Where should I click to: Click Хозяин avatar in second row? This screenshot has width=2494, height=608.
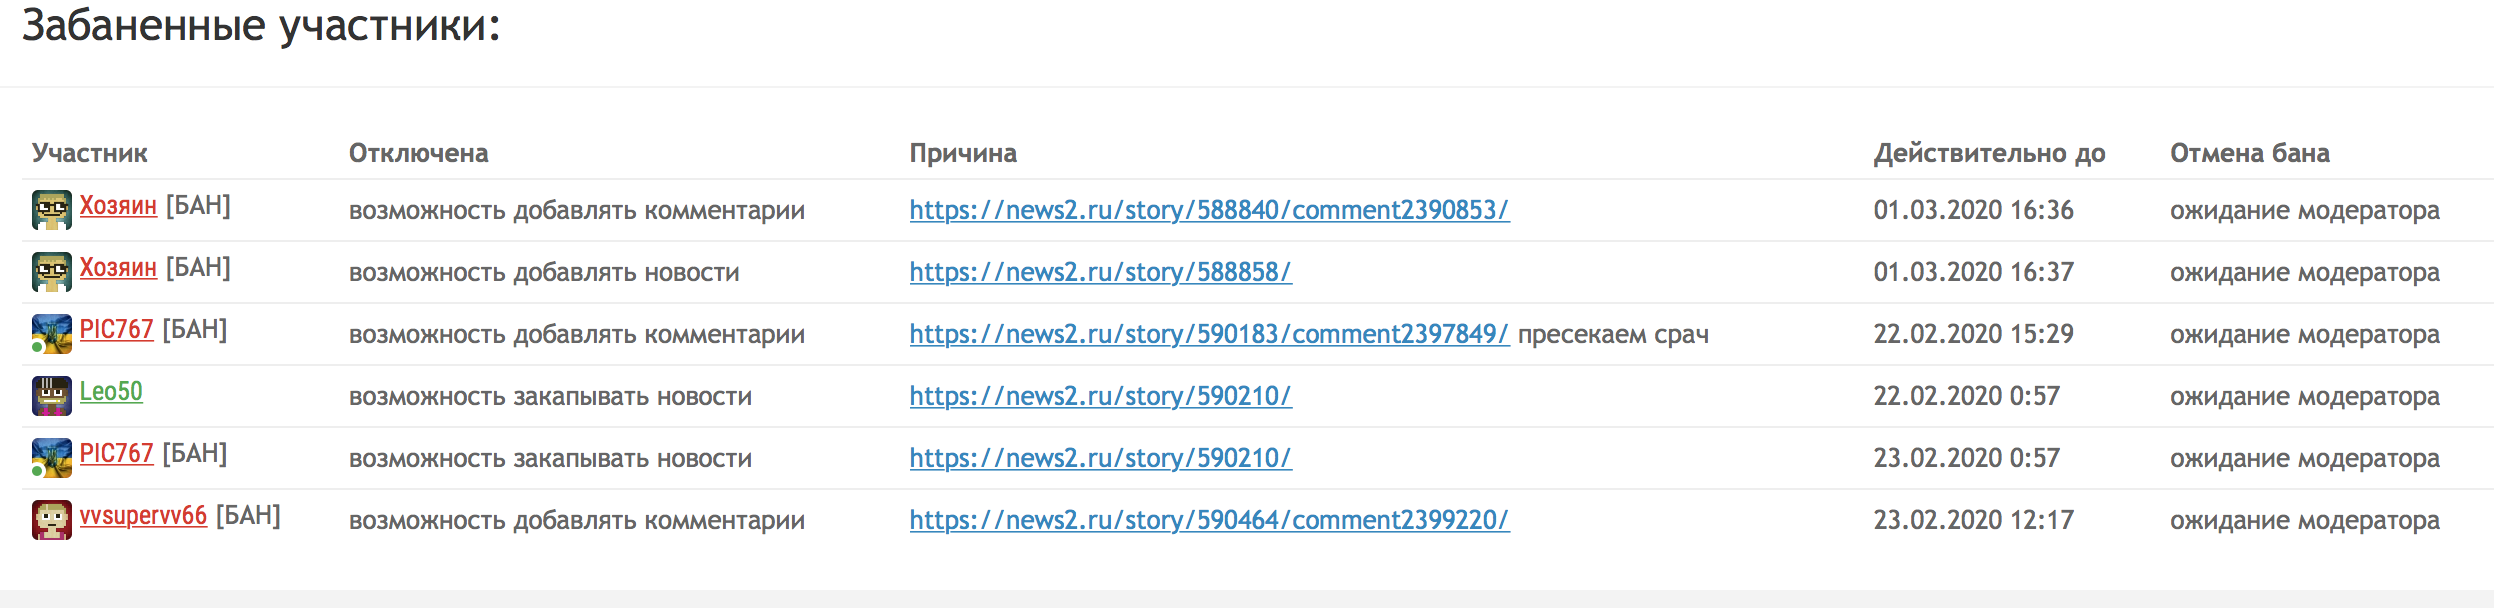52,272
